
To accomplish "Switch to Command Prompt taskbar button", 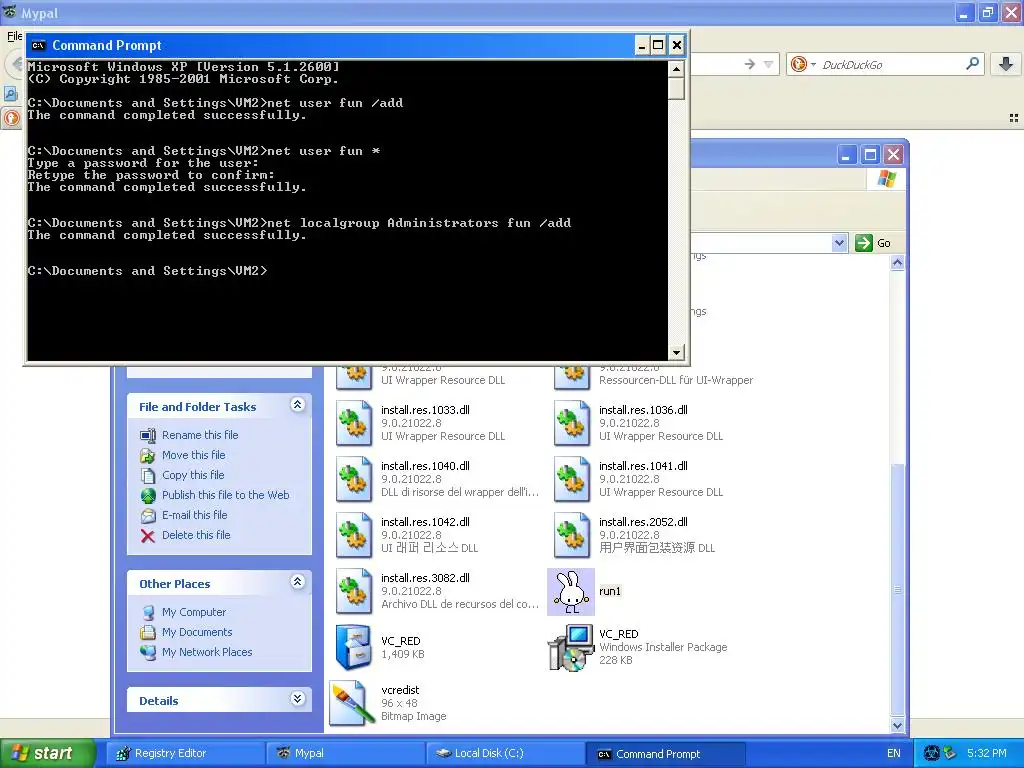I will pyautogui.click(x=666, y=754).
